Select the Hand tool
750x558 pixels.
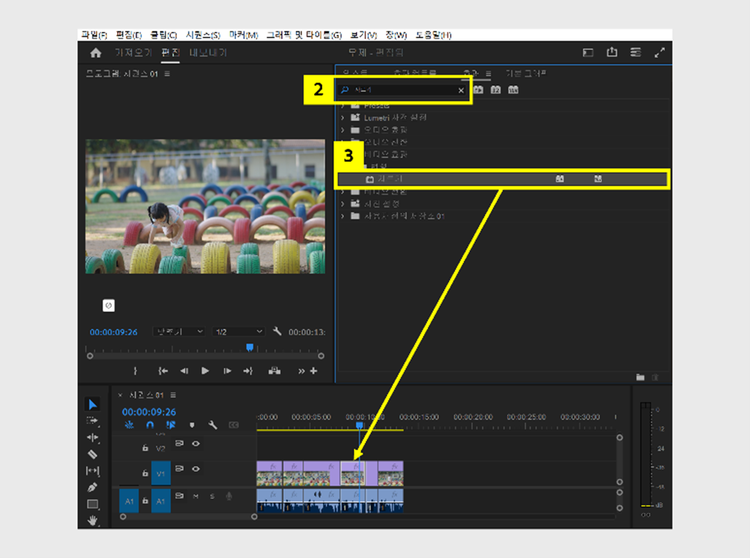92,520
